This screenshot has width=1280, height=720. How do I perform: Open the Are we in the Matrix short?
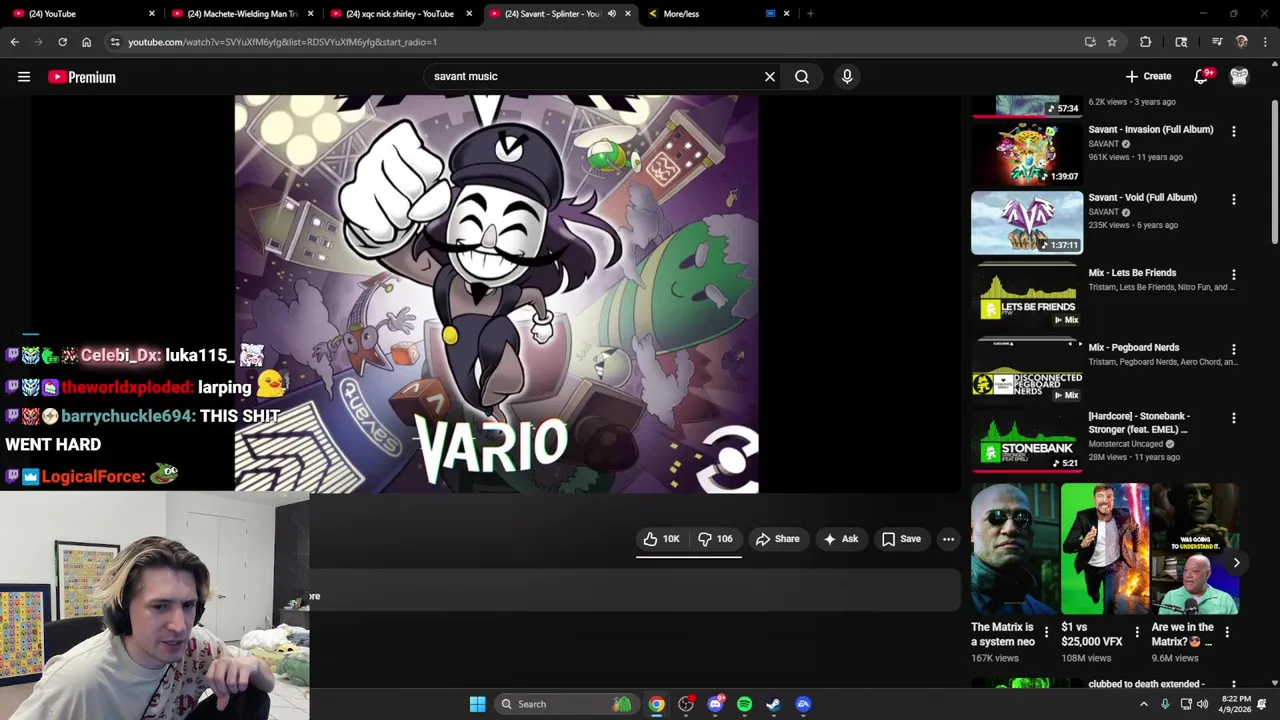point(1194,548)
